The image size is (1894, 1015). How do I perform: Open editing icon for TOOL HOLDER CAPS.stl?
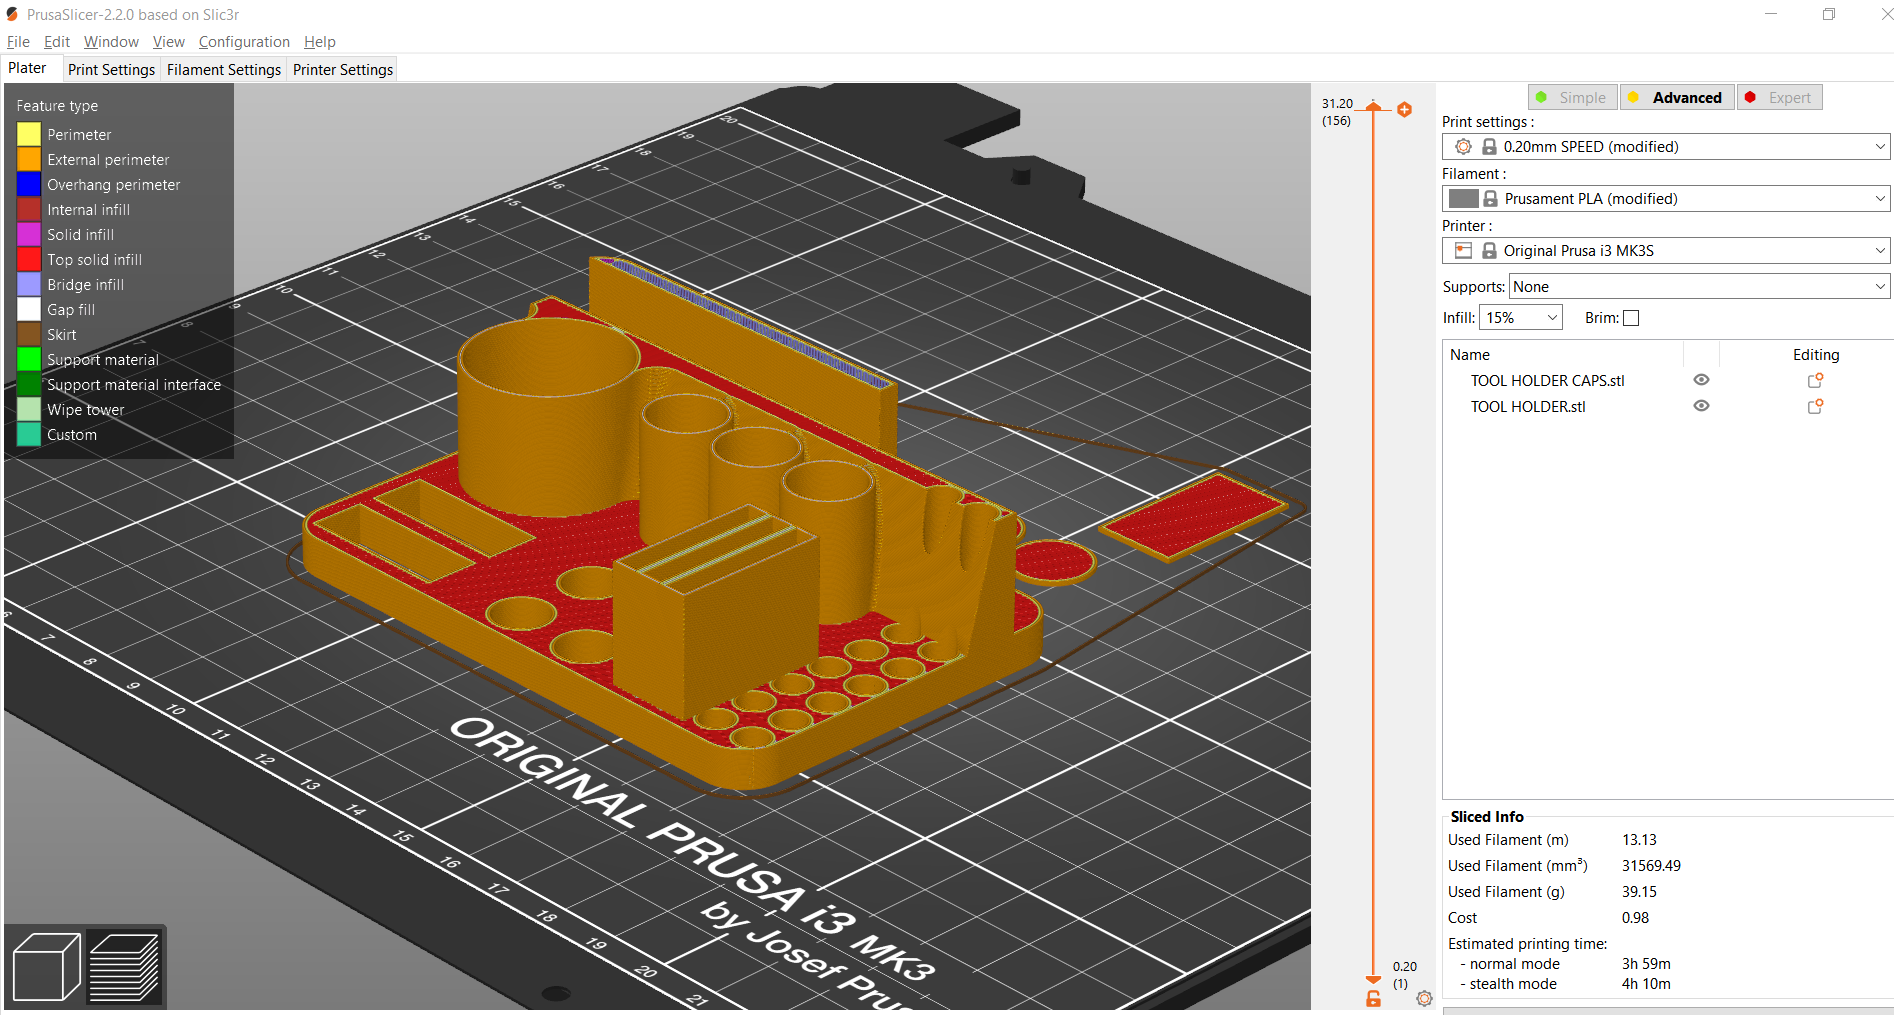(1815, 381)
